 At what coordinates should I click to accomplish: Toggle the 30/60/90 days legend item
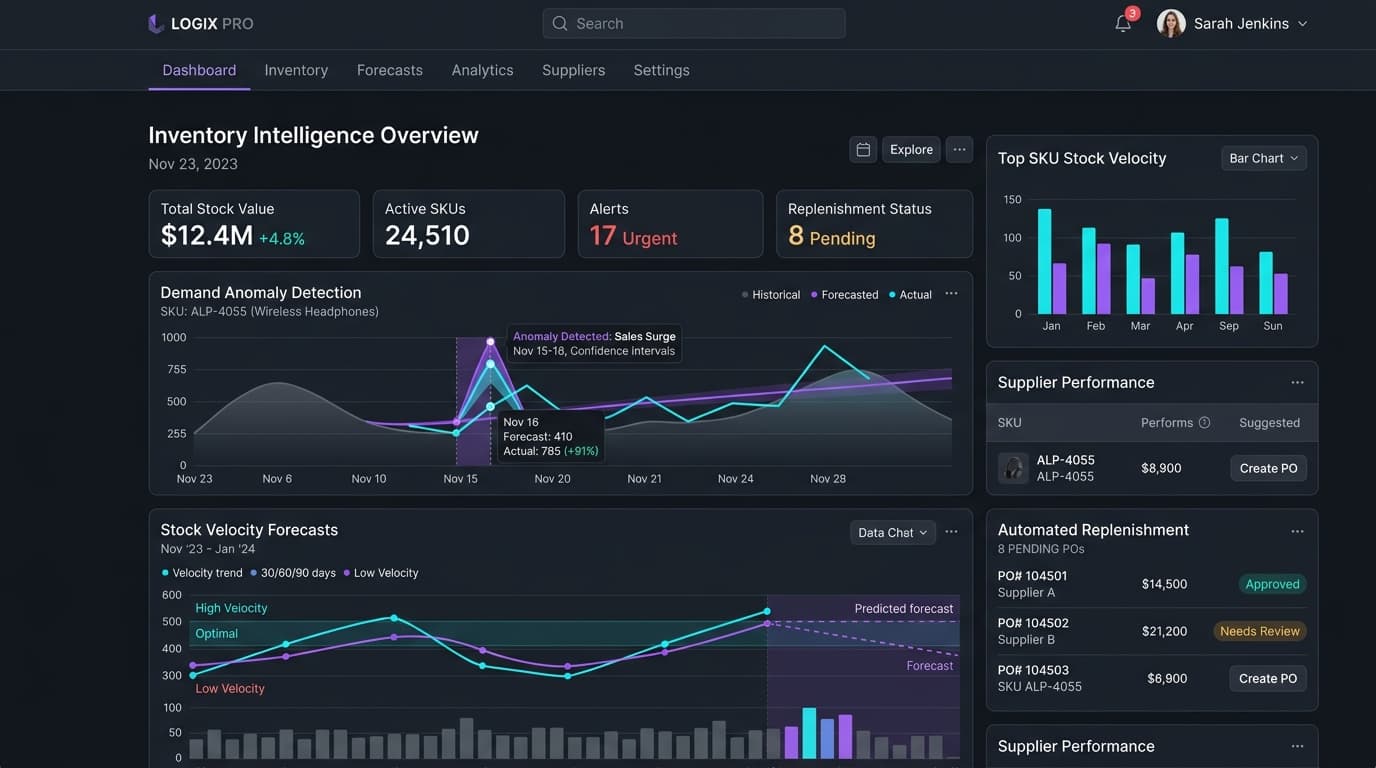(293, 573)
